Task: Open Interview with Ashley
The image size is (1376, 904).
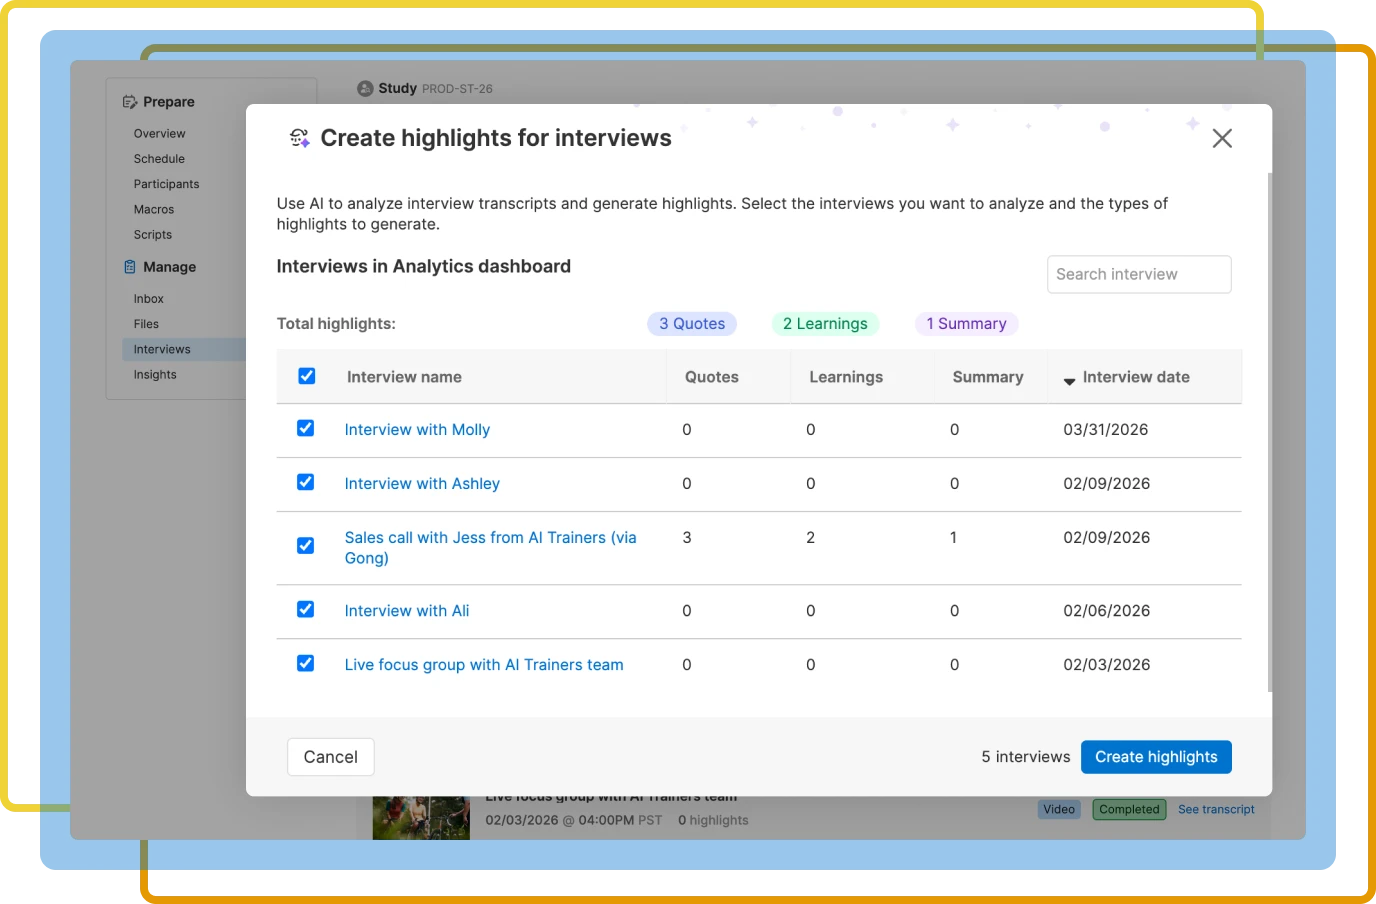Action: [x=422, y=483]
